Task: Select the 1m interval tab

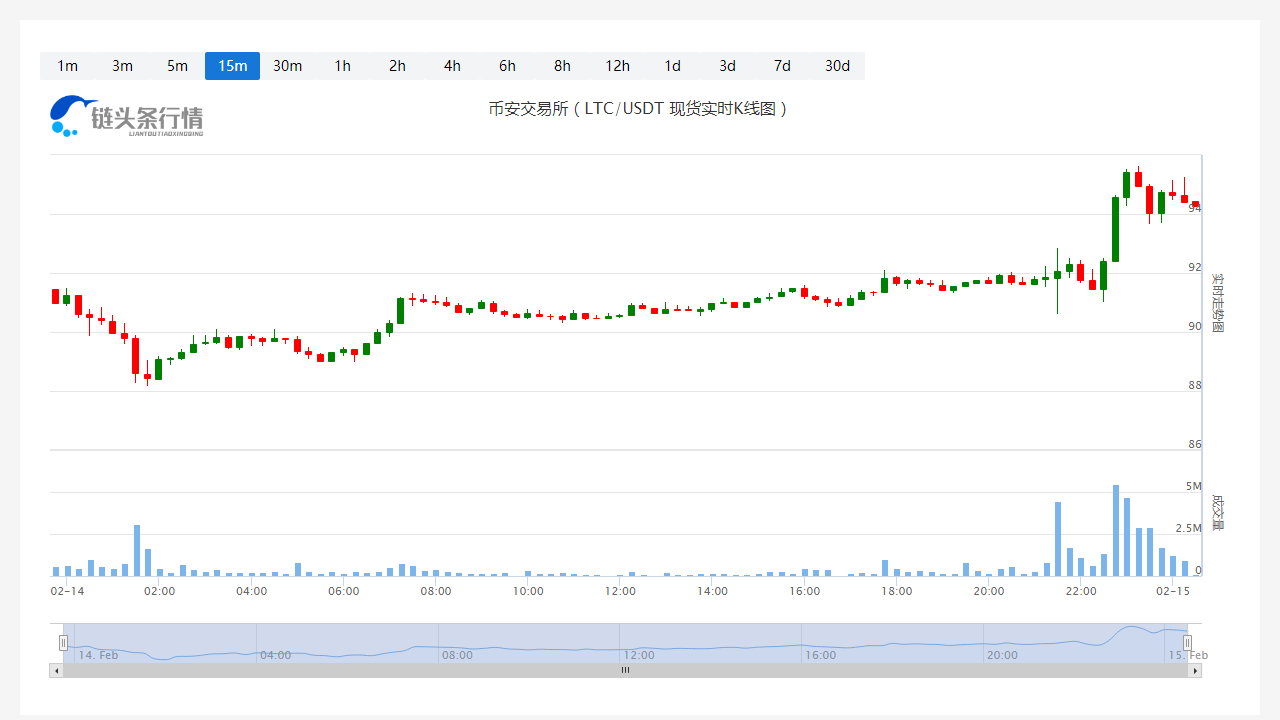Action: click(67, 66)
